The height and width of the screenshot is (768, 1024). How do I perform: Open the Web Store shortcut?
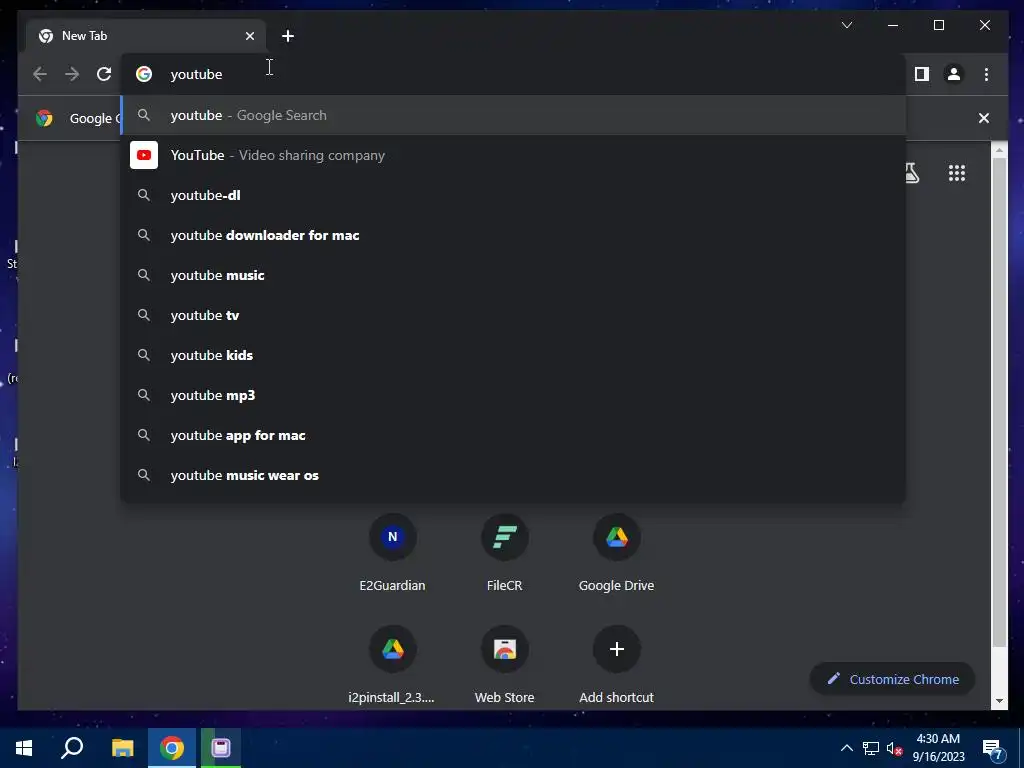pyautogui.click(x=504, y=665)
